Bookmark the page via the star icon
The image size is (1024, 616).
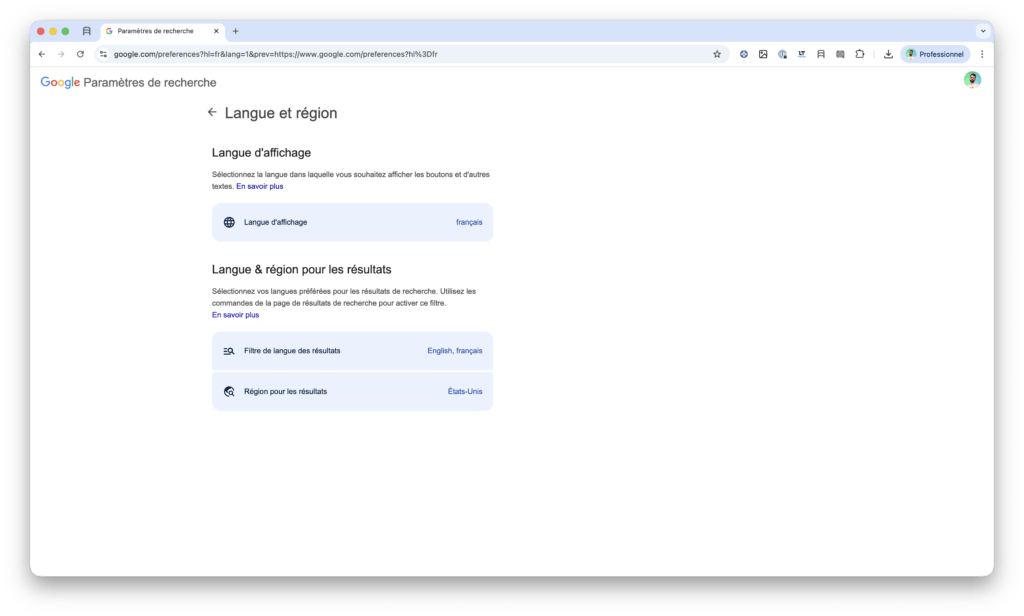point(717,54)
